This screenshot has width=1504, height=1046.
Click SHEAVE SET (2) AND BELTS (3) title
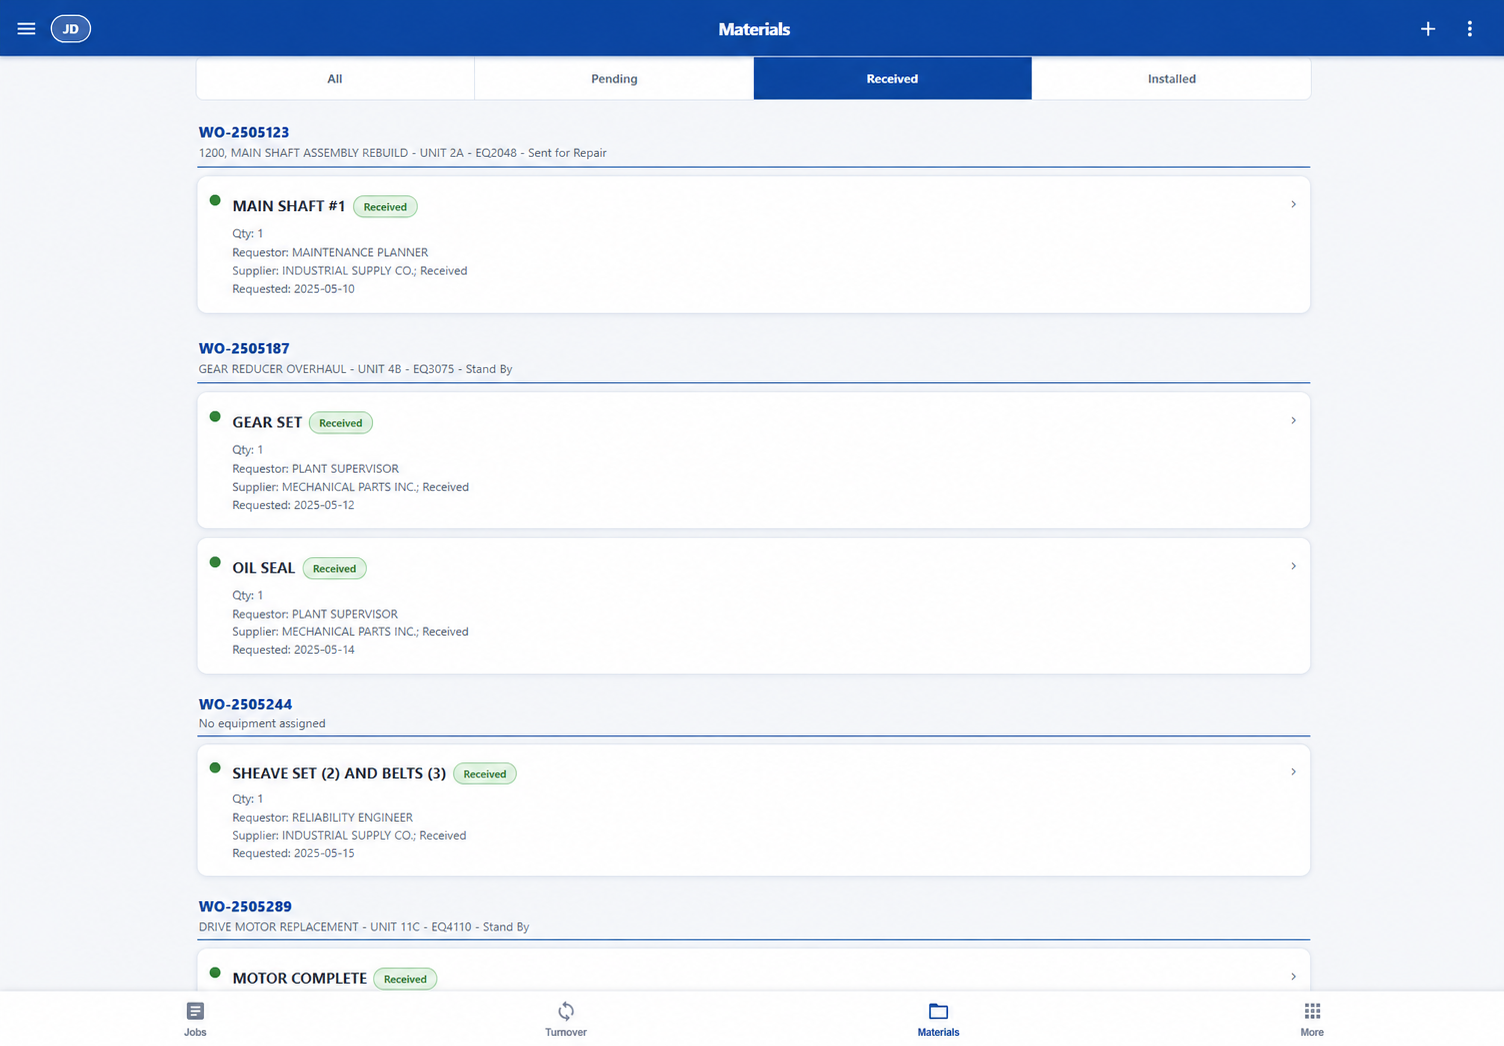pyautogui.click(x=339, y=773)
